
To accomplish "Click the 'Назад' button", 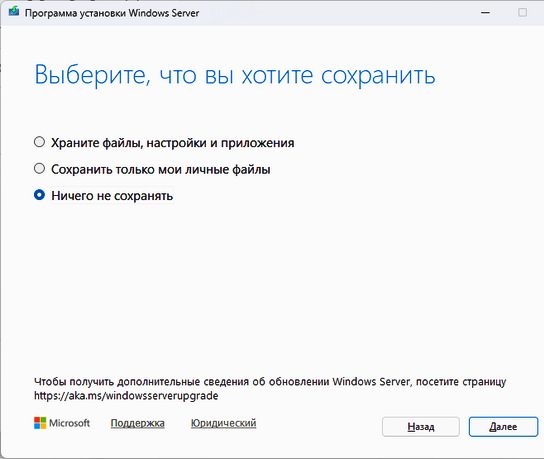I will coord(420,426).
